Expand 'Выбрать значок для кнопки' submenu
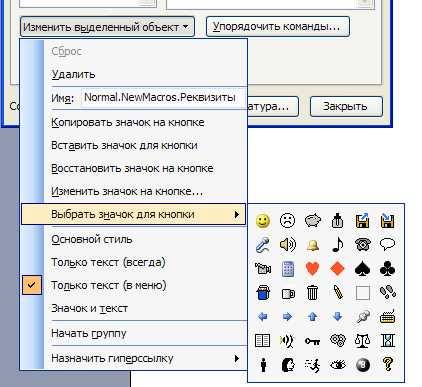The height and width of the screenshot is (387, 422). pos(134,214)
